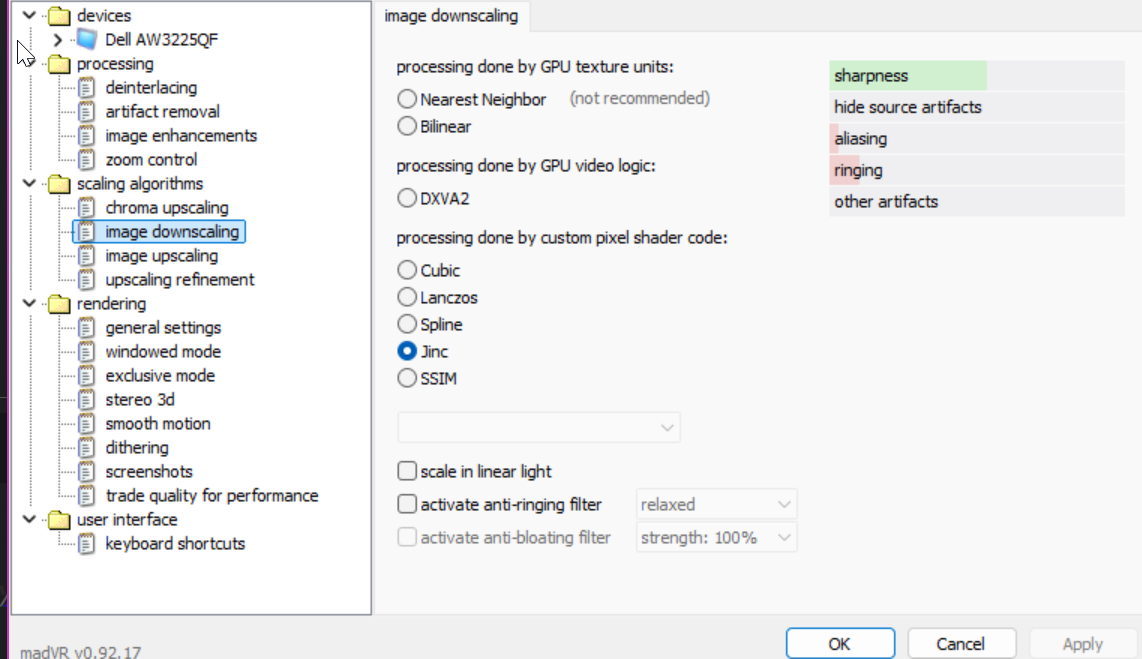
Task: Click the artifact removal page icon
Action: (88, 112)
